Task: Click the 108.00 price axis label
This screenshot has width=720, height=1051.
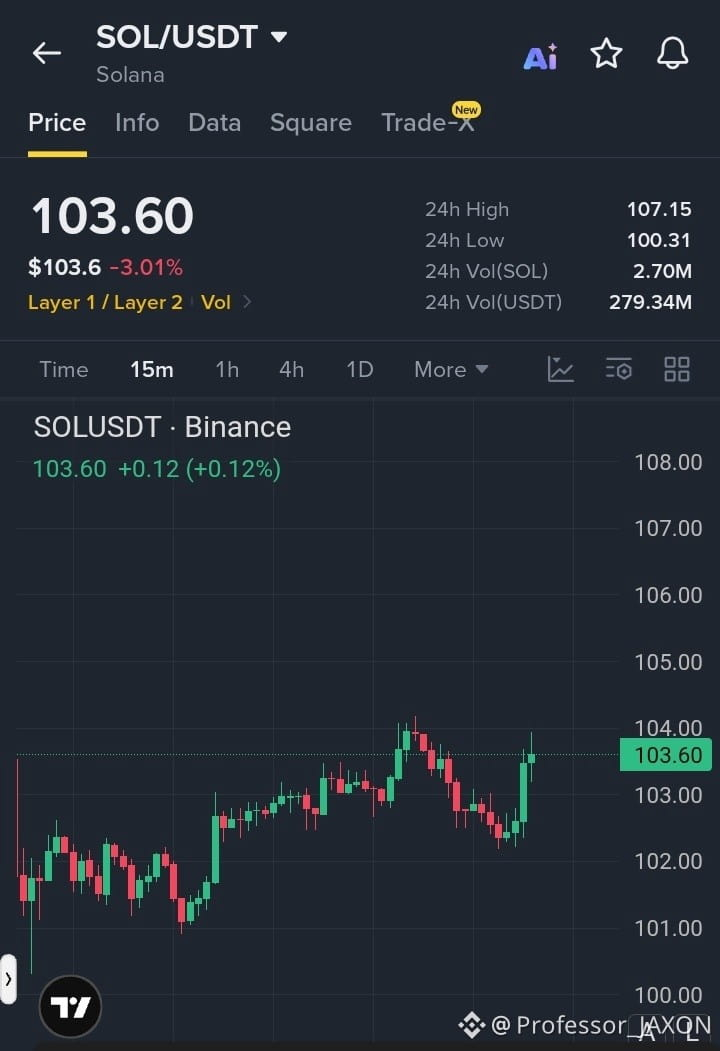Action: pos(668,462)
